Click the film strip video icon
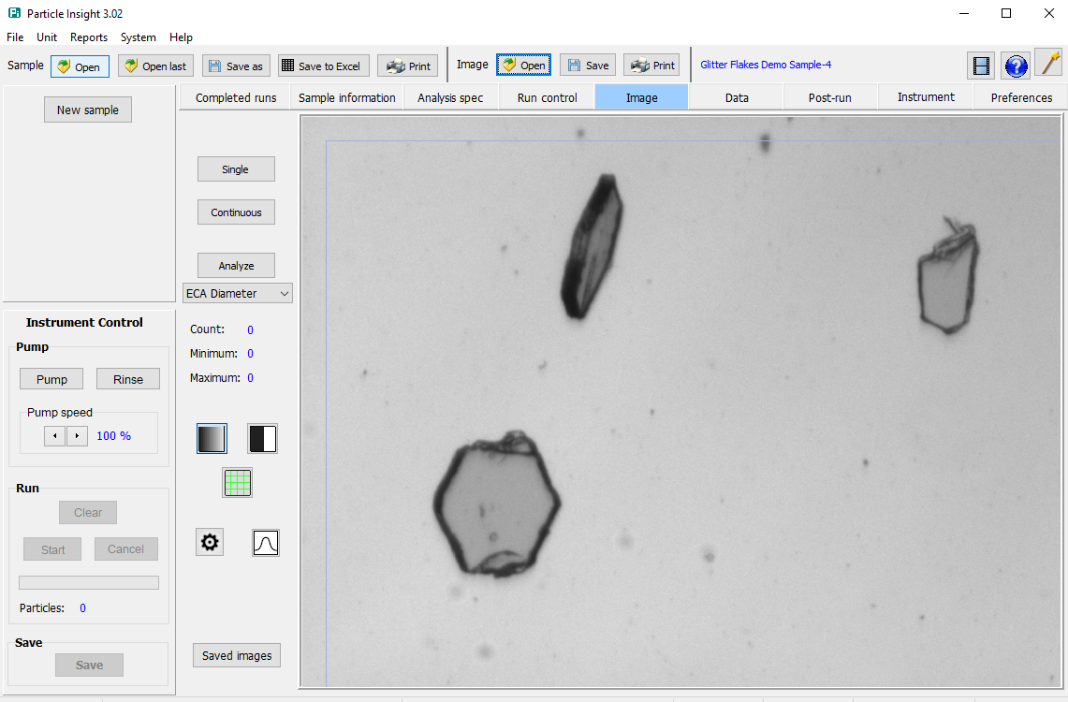This screenshot has height=702, width=1068. coord(980,66)
